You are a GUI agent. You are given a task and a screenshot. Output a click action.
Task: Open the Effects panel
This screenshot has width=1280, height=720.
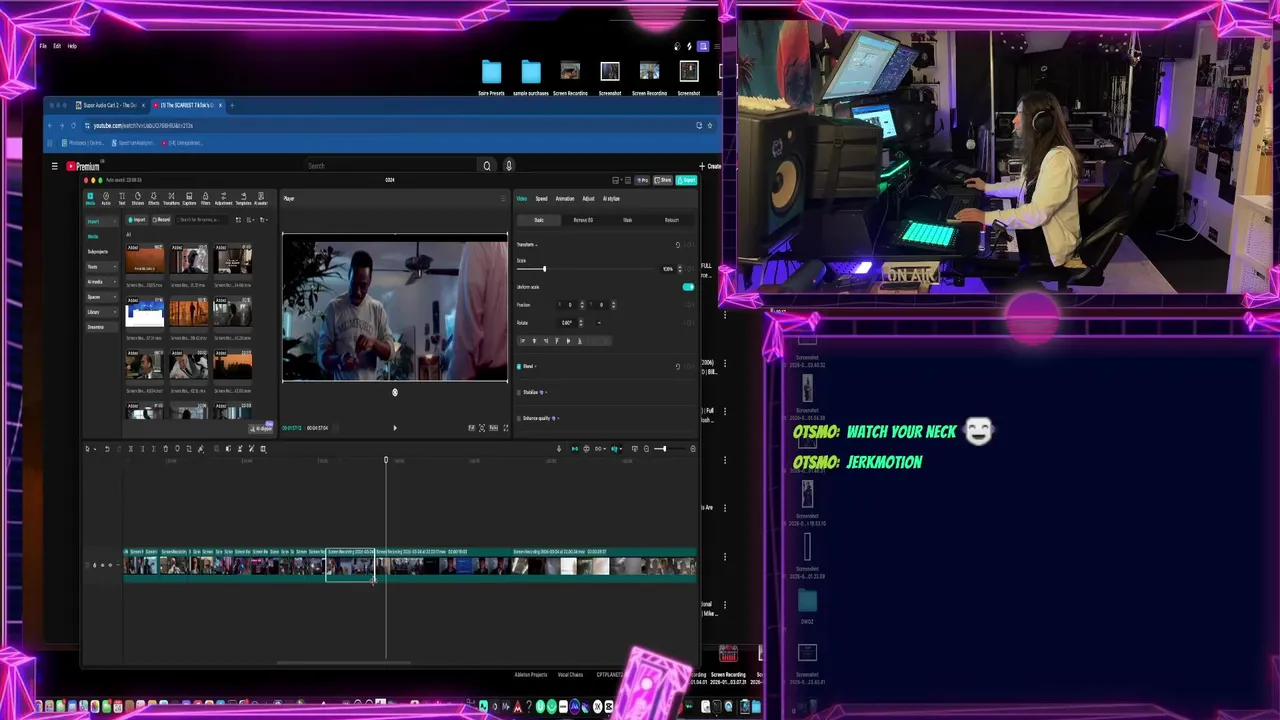(x=154, y=199)
